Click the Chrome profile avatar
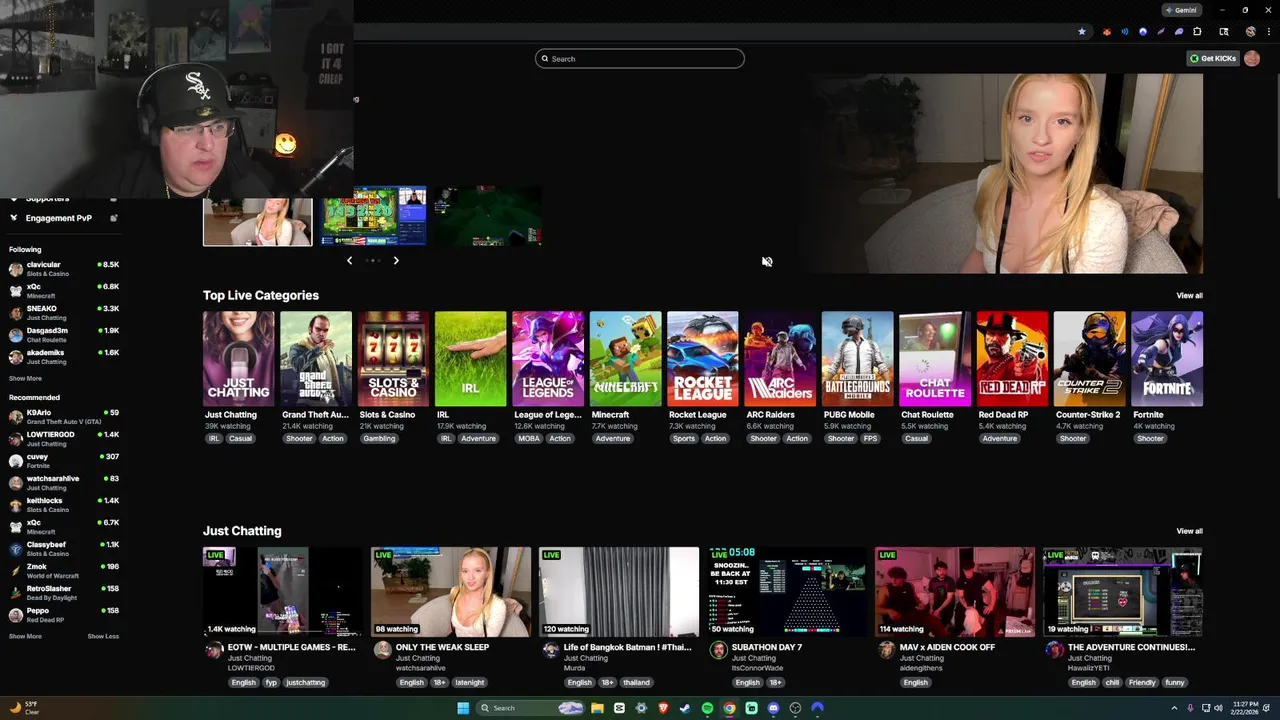Viewport: 1280px width, 720px height. pyautogui.click(x=1250, y=32)
